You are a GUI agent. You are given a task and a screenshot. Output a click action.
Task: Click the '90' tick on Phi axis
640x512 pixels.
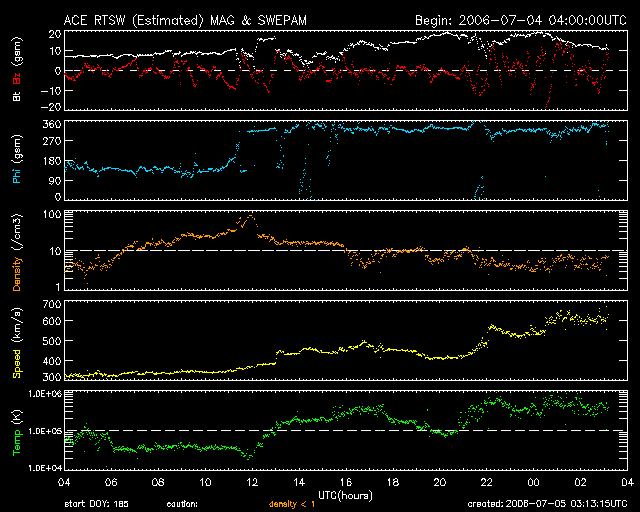(55, 180)
